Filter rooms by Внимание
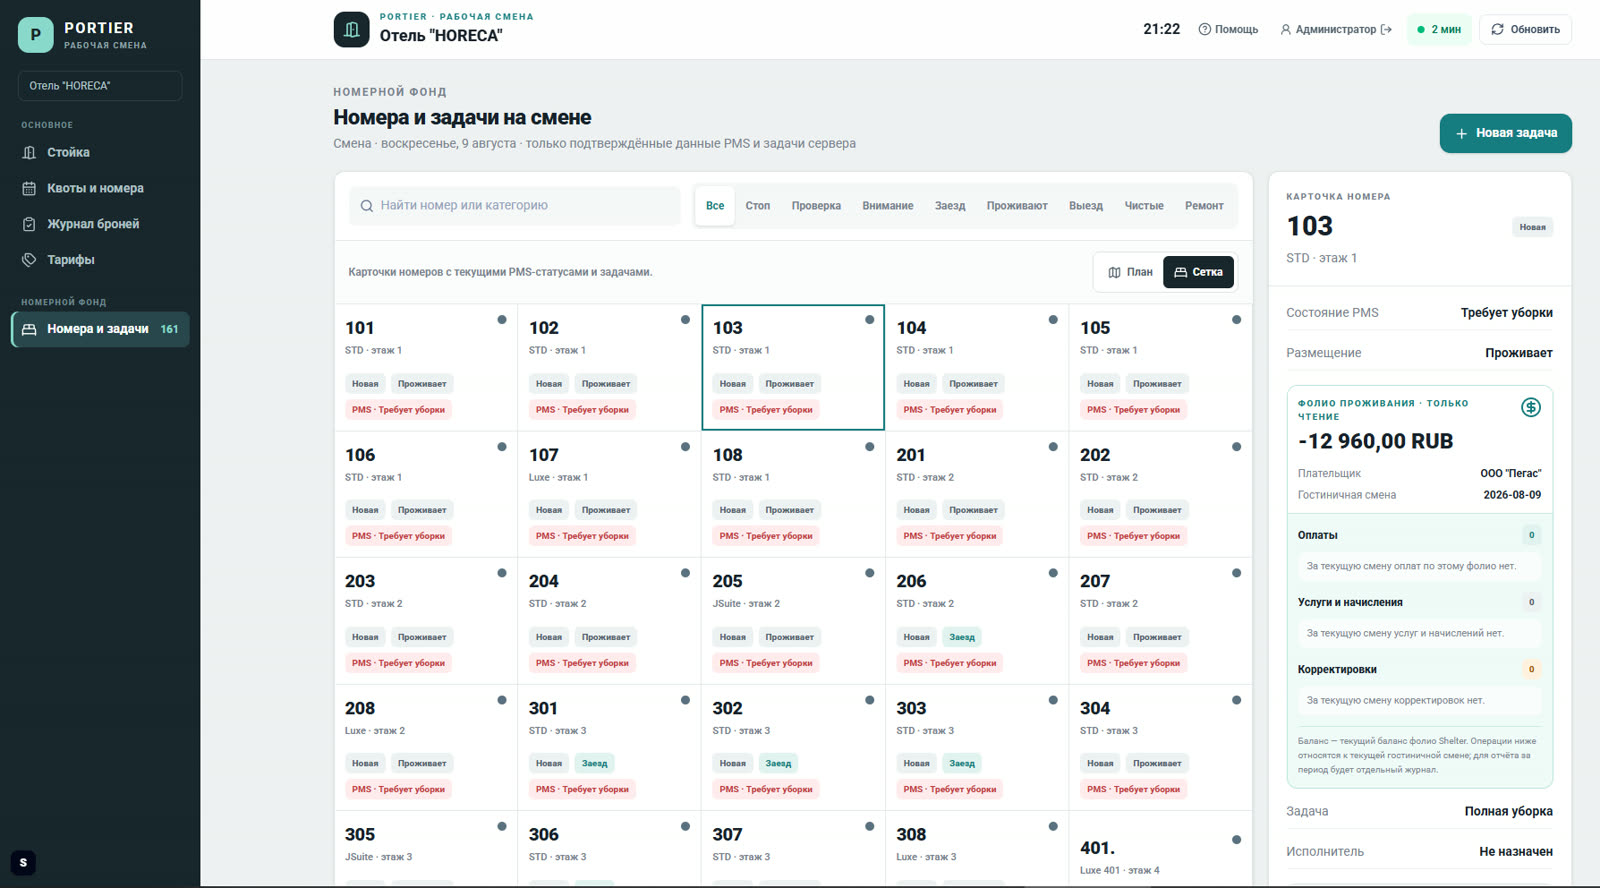This screenshot has width=1600, height=888. [x=888, y=206]
